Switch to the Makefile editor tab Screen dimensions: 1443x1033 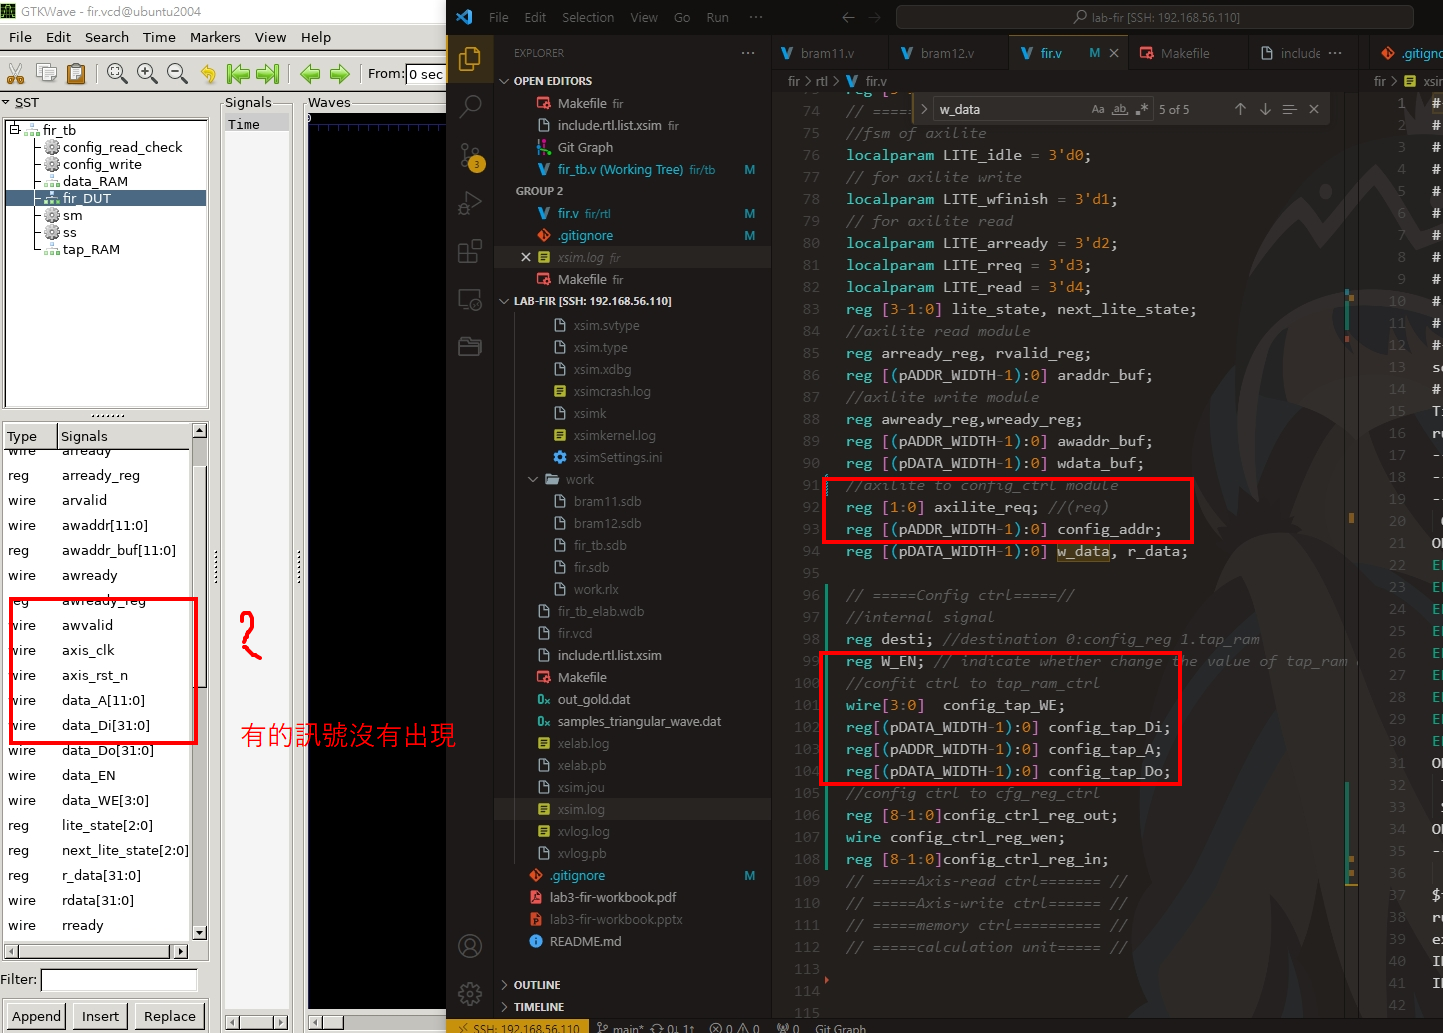[1185, 53]
